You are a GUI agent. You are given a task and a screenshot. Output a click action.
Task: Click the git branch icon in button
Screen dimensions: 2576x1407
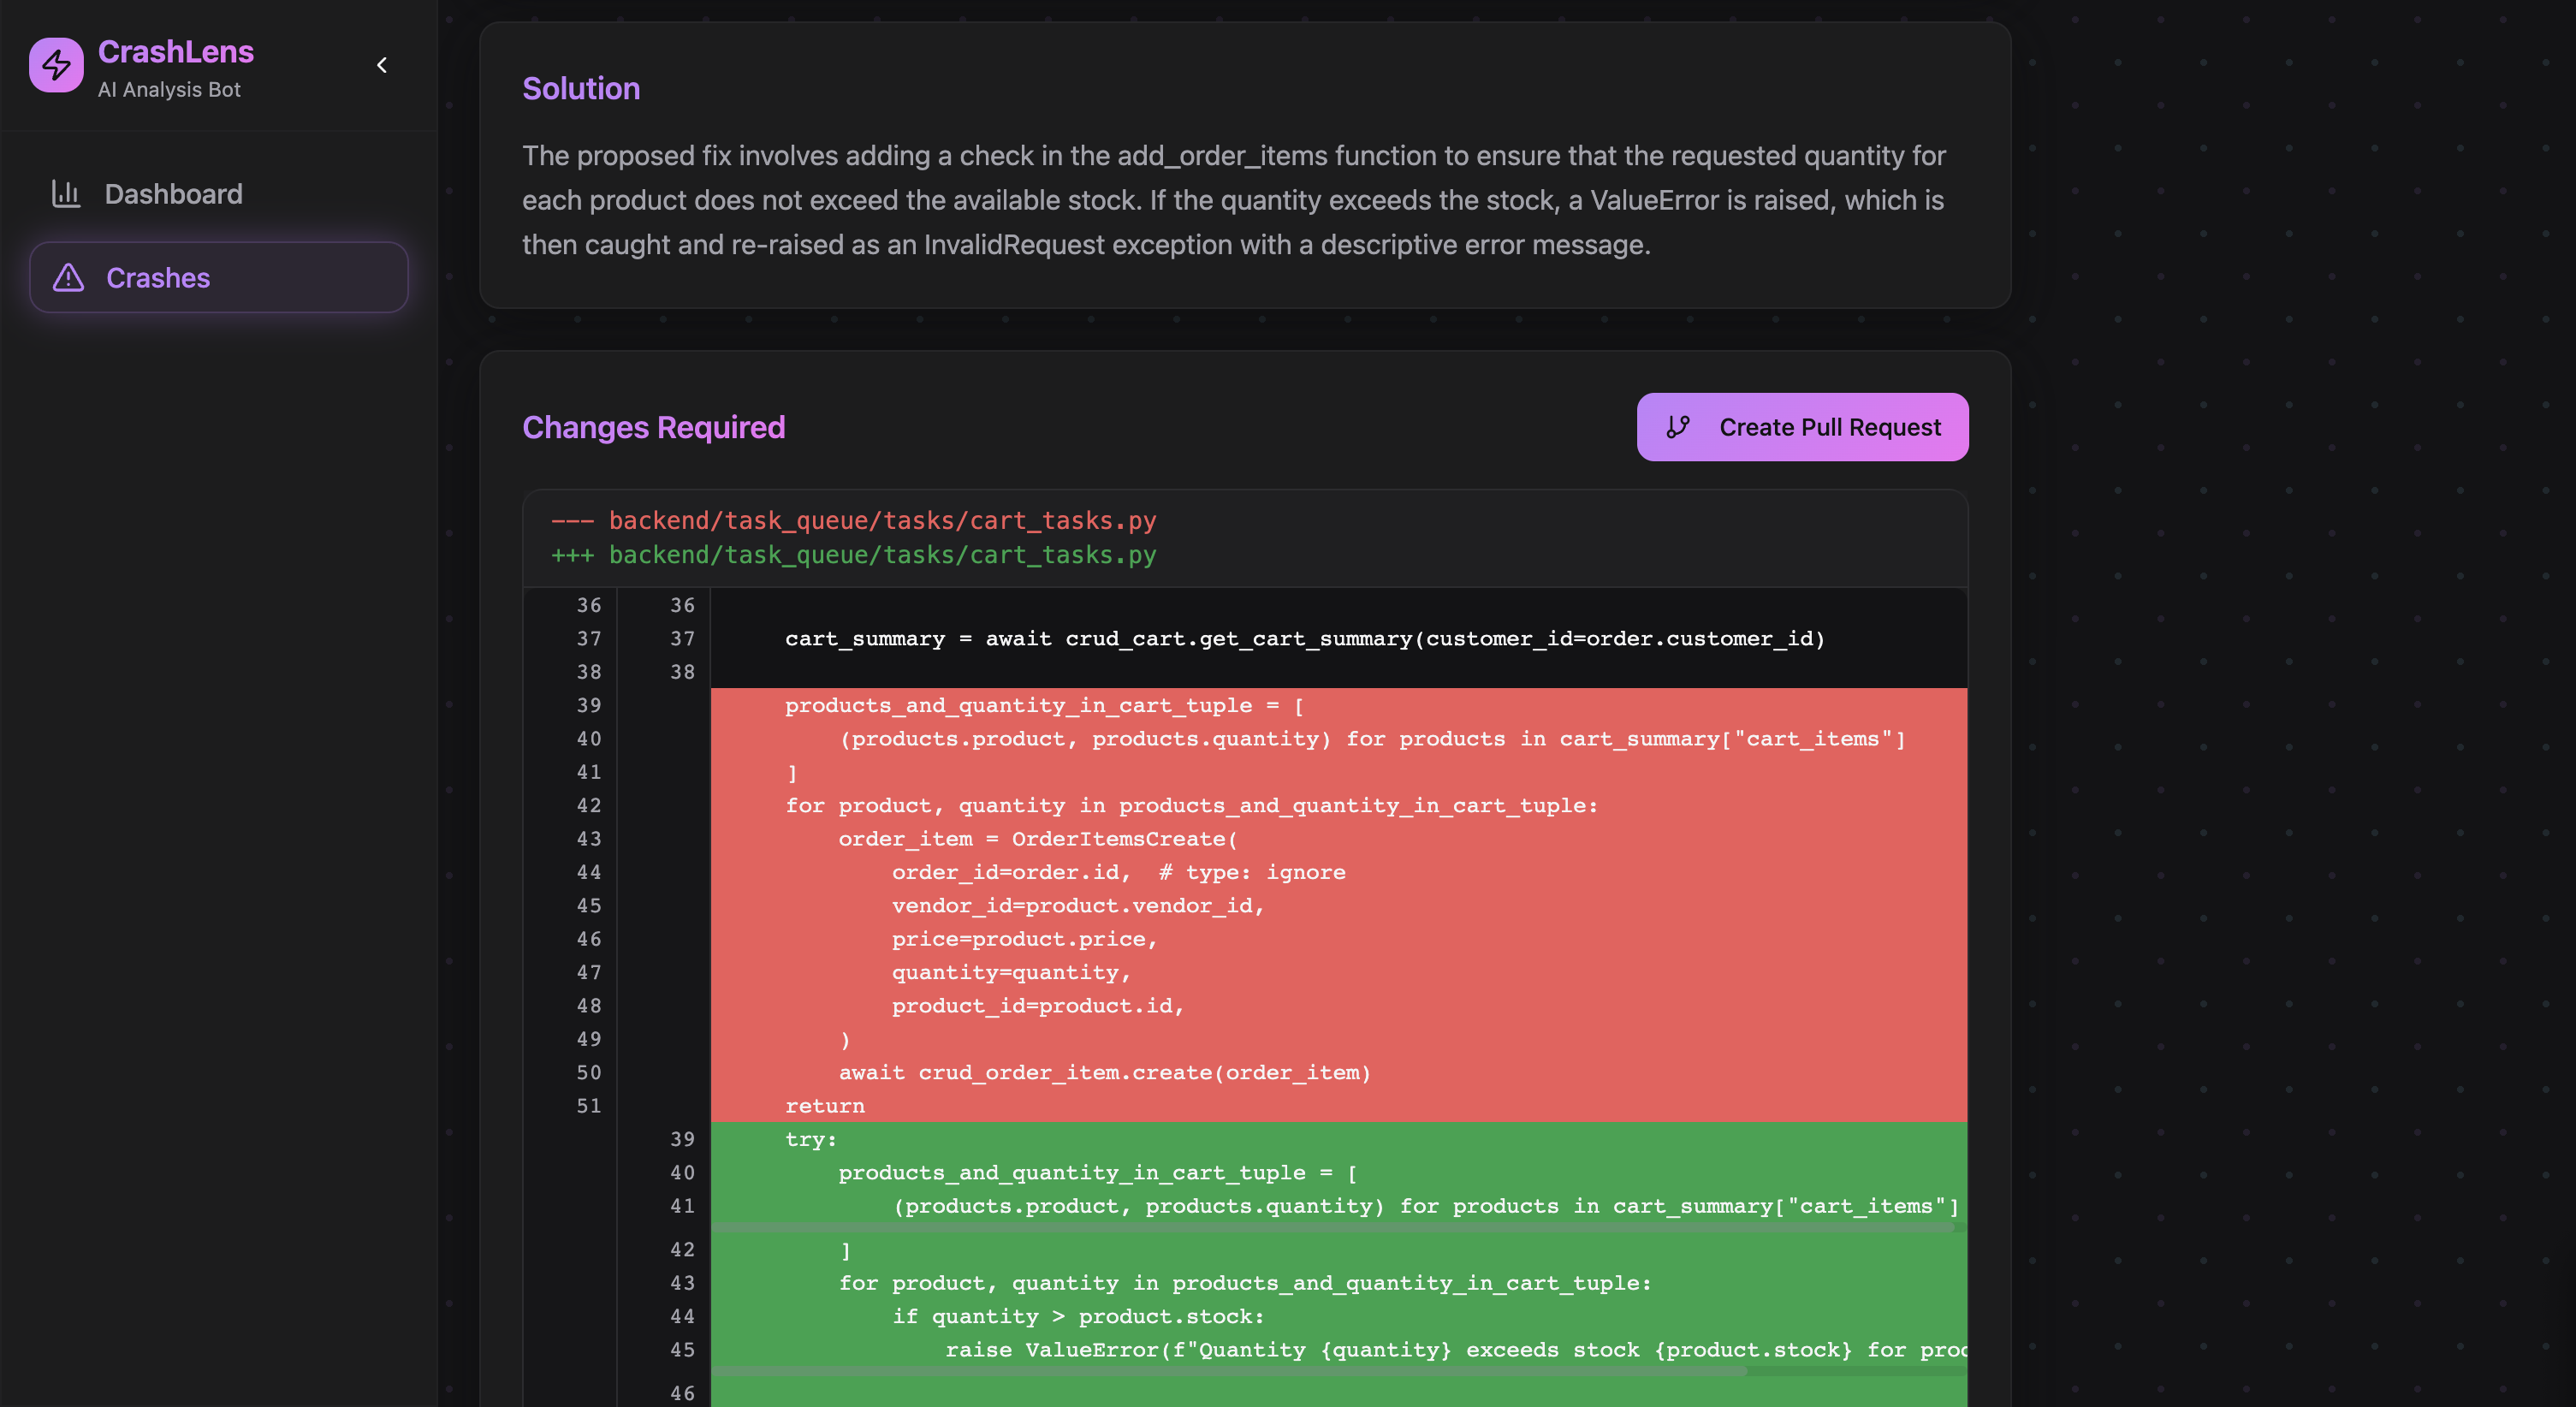pos(1677,427)
